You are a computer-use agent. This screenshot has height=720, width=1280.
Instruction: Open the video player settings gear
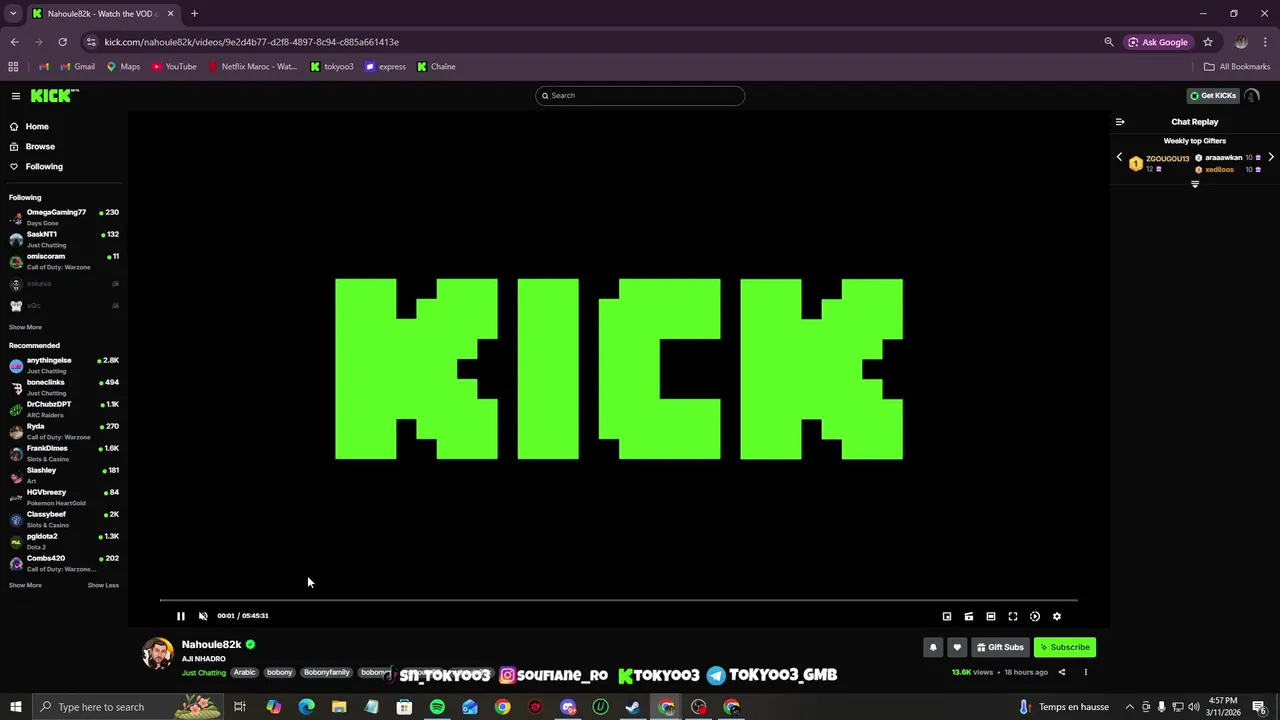click(1057, 617)
